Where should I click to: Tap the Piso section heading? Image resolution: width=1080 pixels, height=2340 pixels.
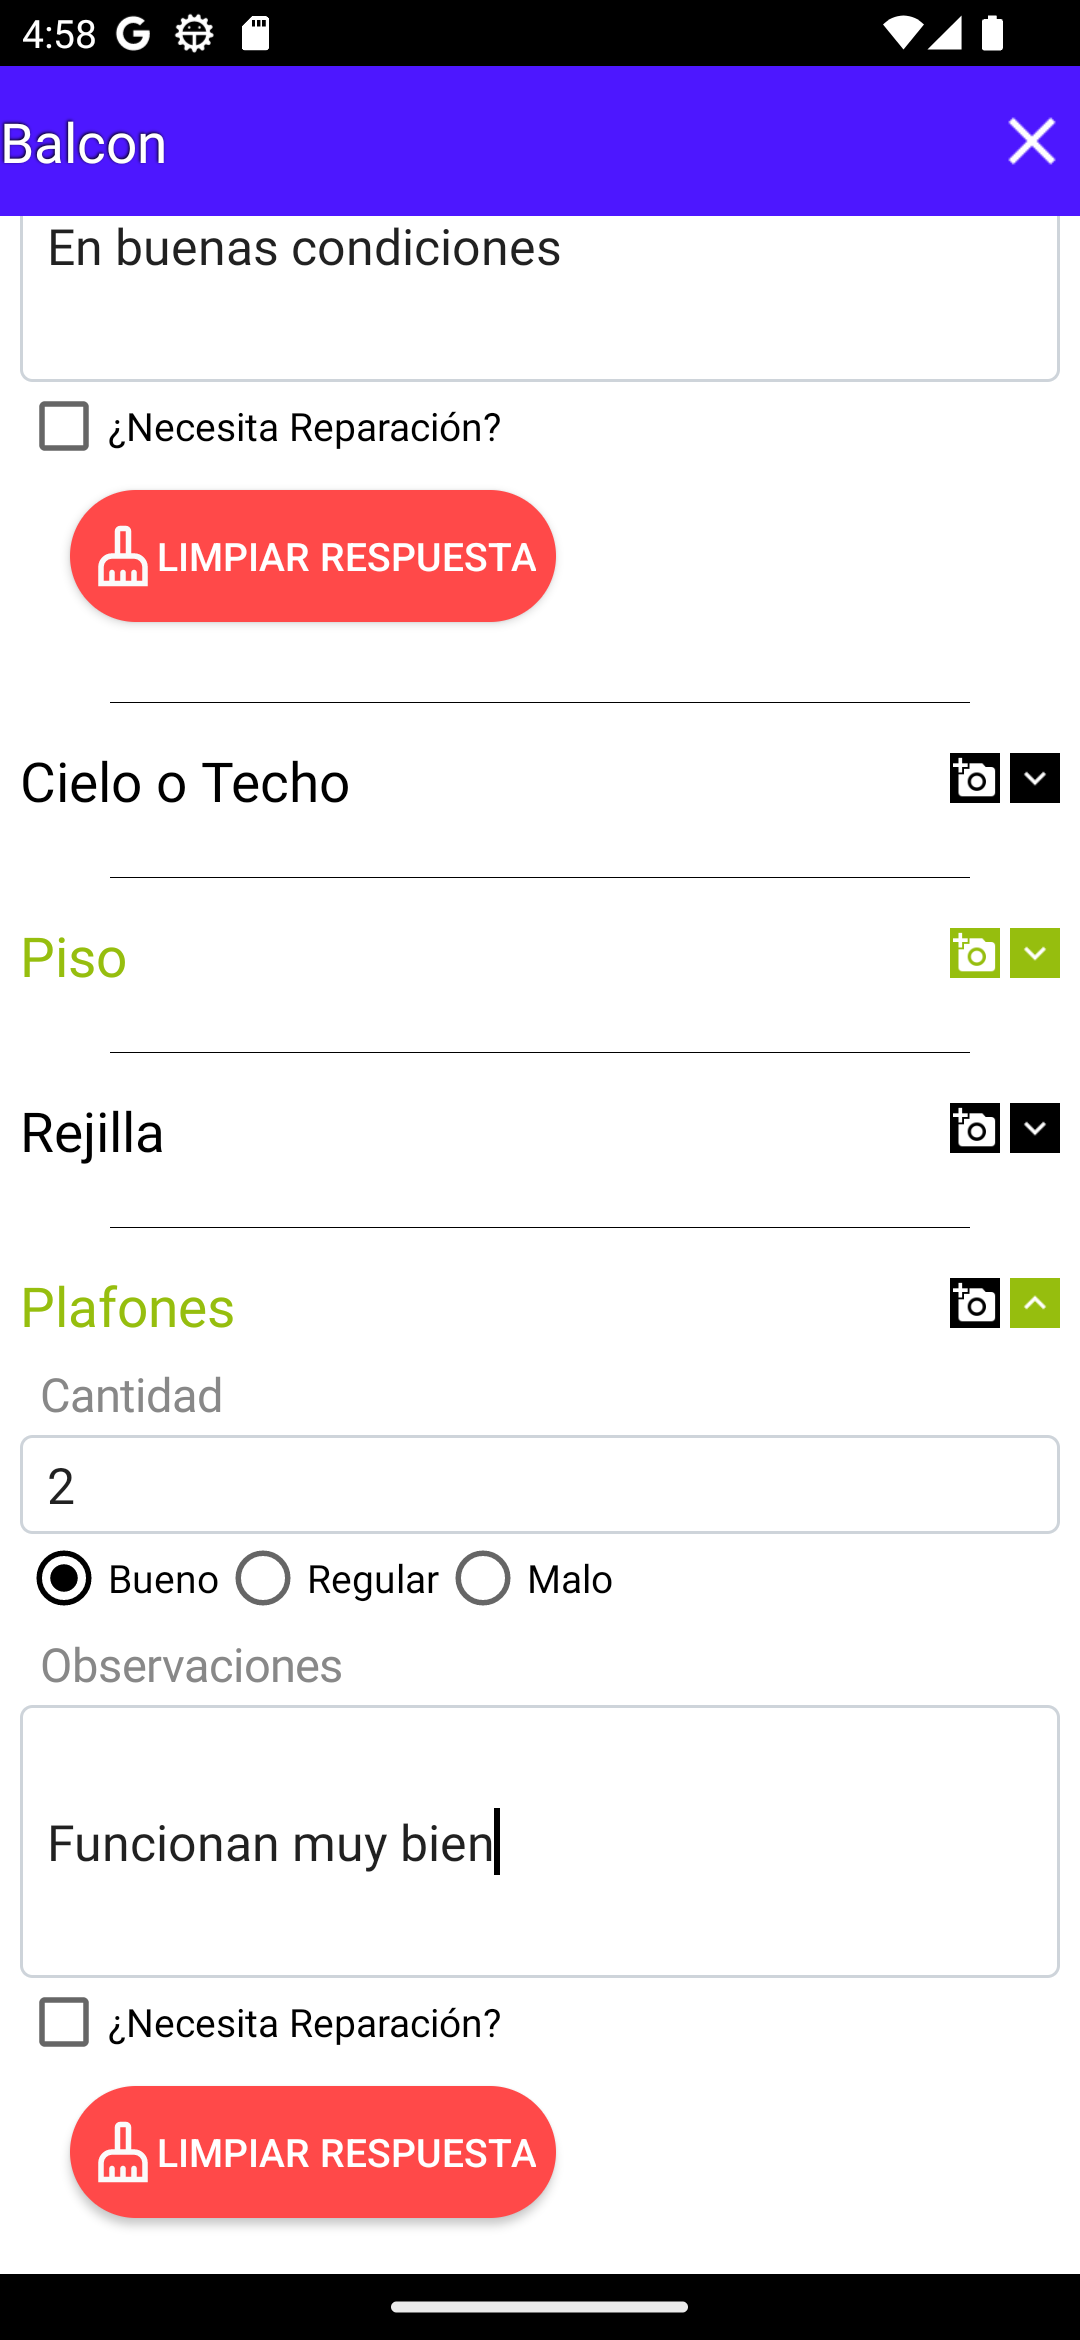[74, 958]
